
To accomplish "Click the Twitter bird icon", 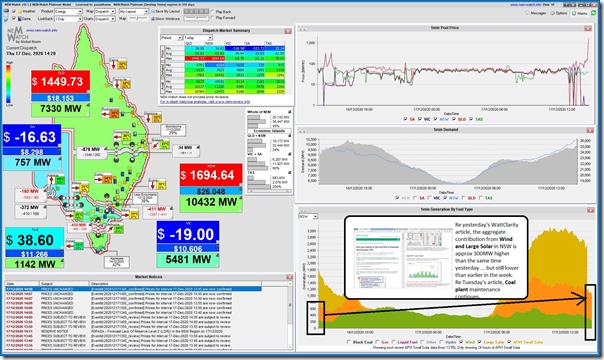I will tap(6, 18).
